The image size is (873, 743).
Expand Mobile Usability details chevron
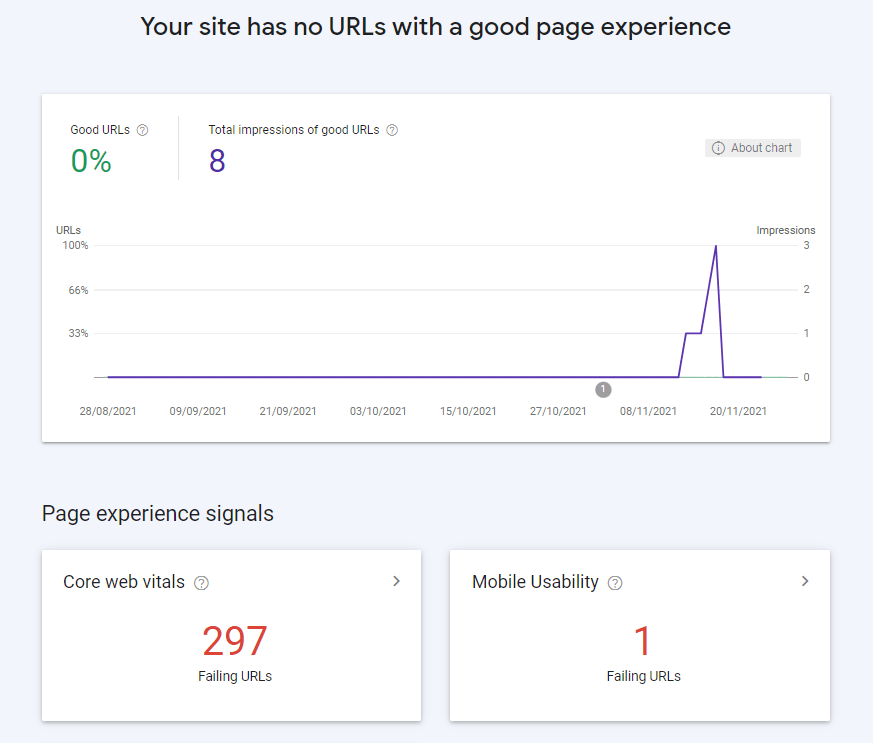(805, 581)
